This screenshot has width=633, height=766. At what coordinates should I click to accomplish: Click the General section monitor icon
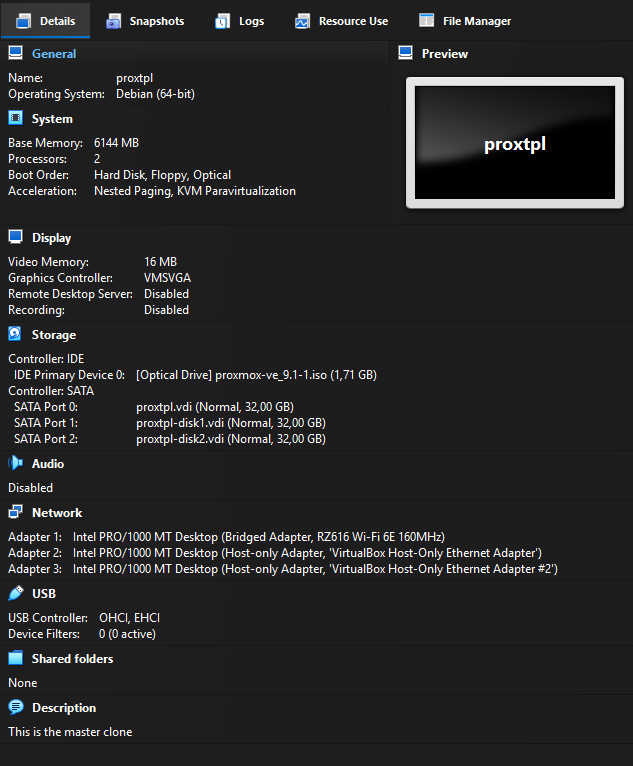click(x=16, y=53)
